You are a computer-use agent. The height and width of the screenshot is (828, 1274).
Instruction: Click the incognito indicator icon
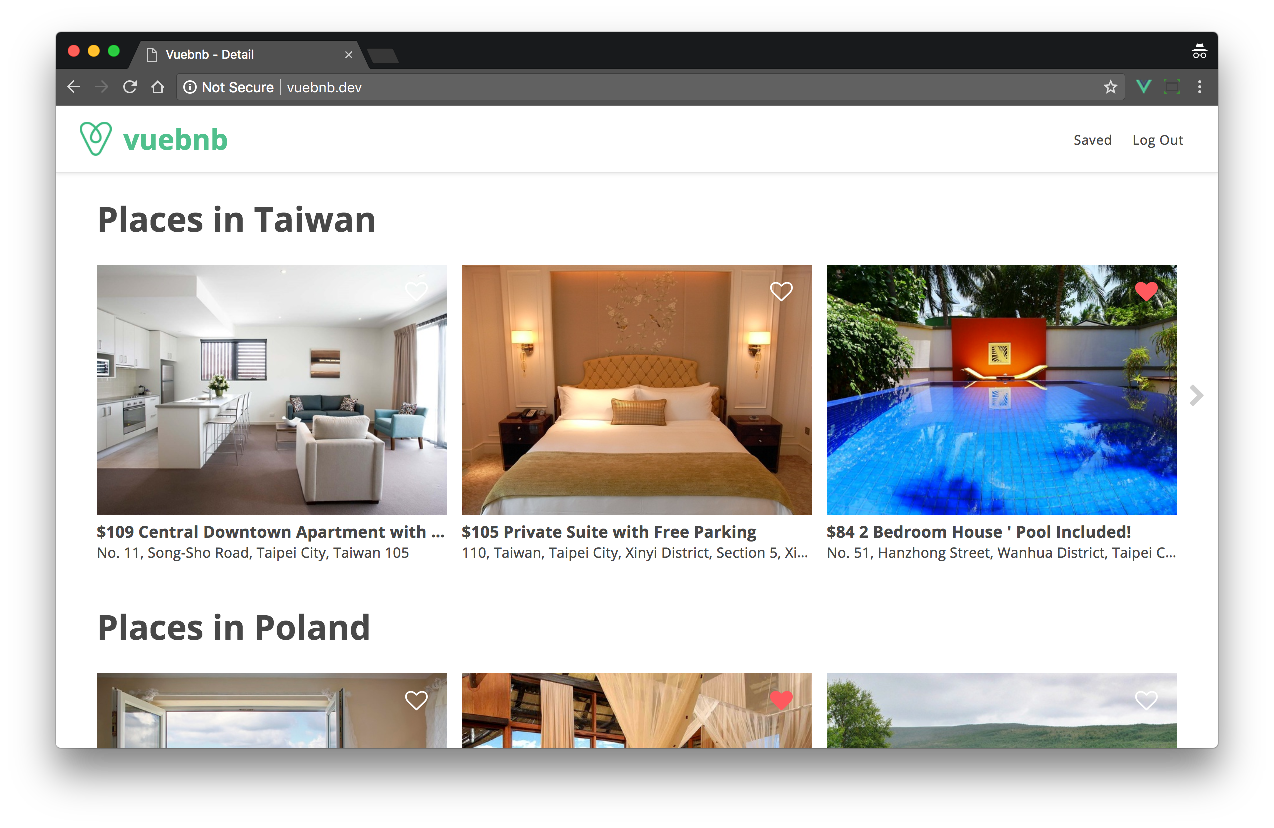coord(1200,52)
